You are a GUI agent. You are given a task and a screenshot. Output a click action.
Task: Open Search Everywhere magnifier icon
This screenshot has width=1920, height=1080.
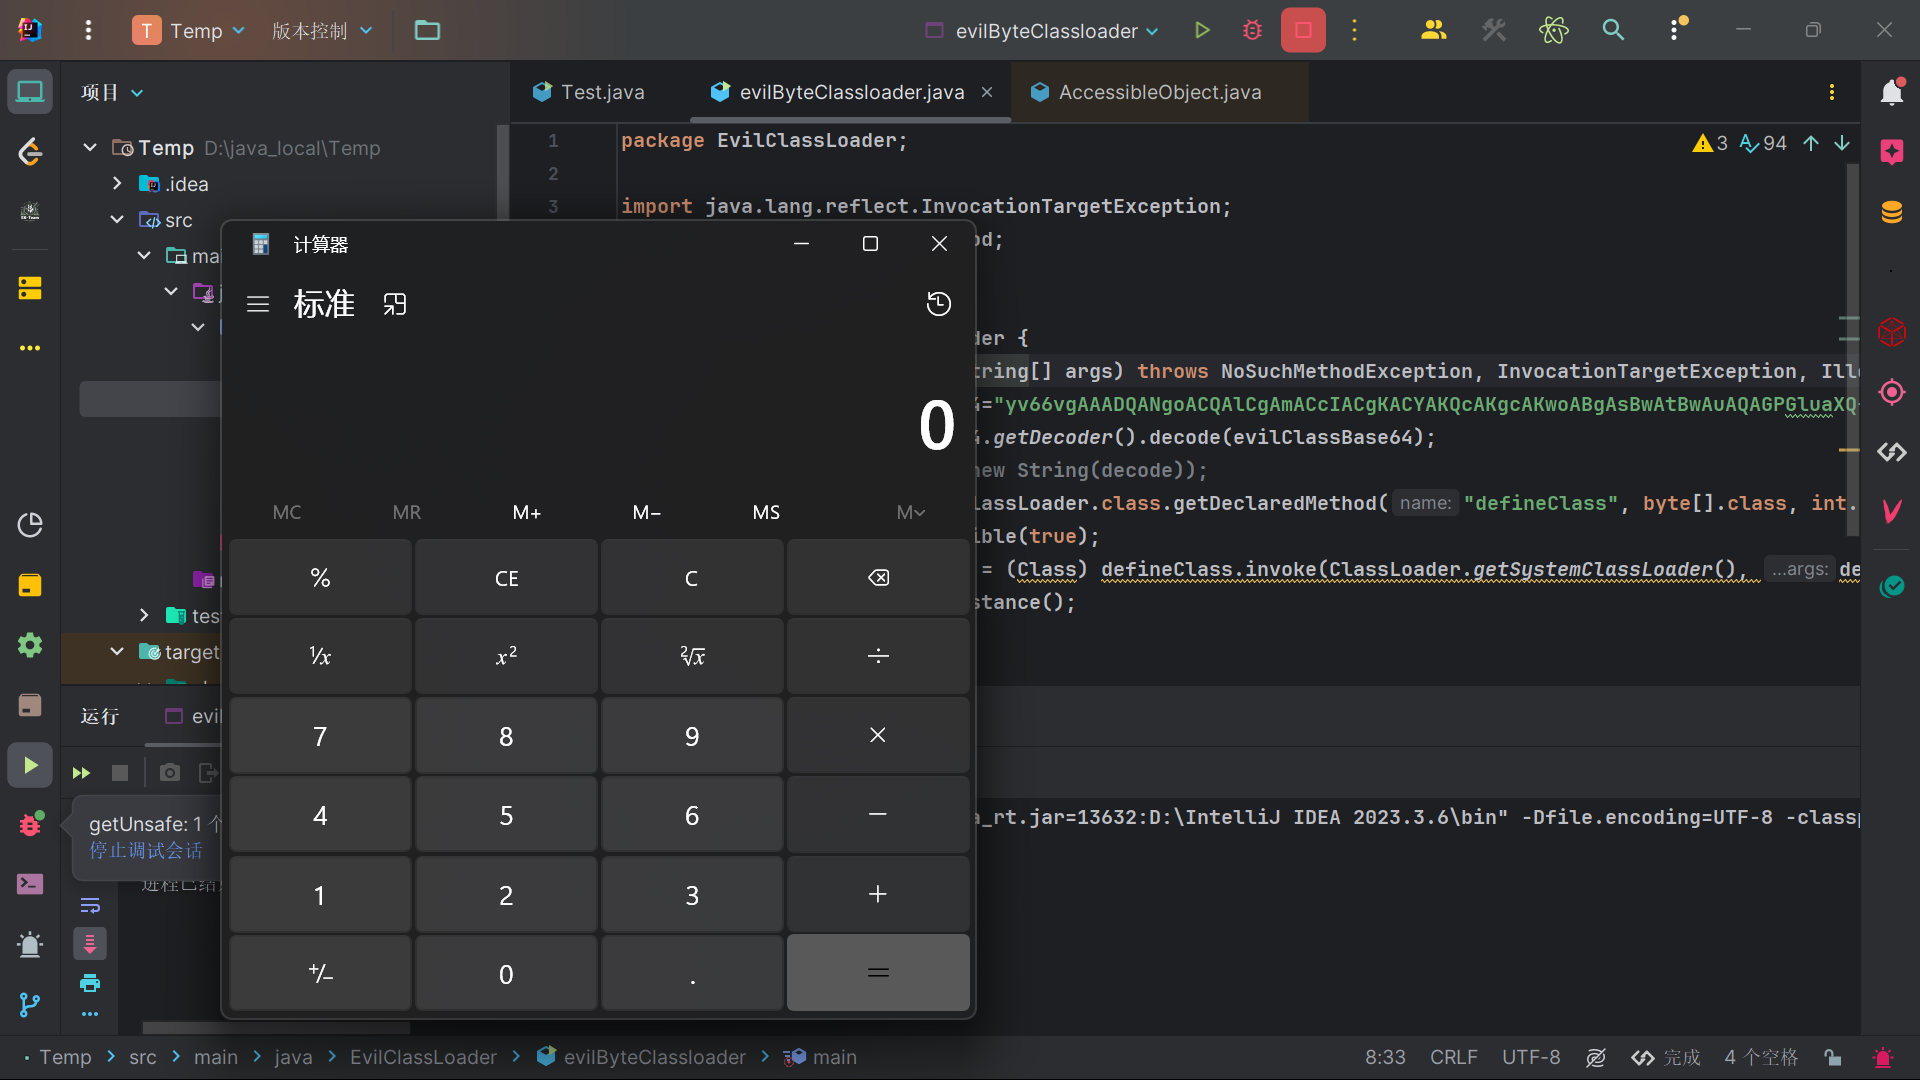(x=1613, y=31)
